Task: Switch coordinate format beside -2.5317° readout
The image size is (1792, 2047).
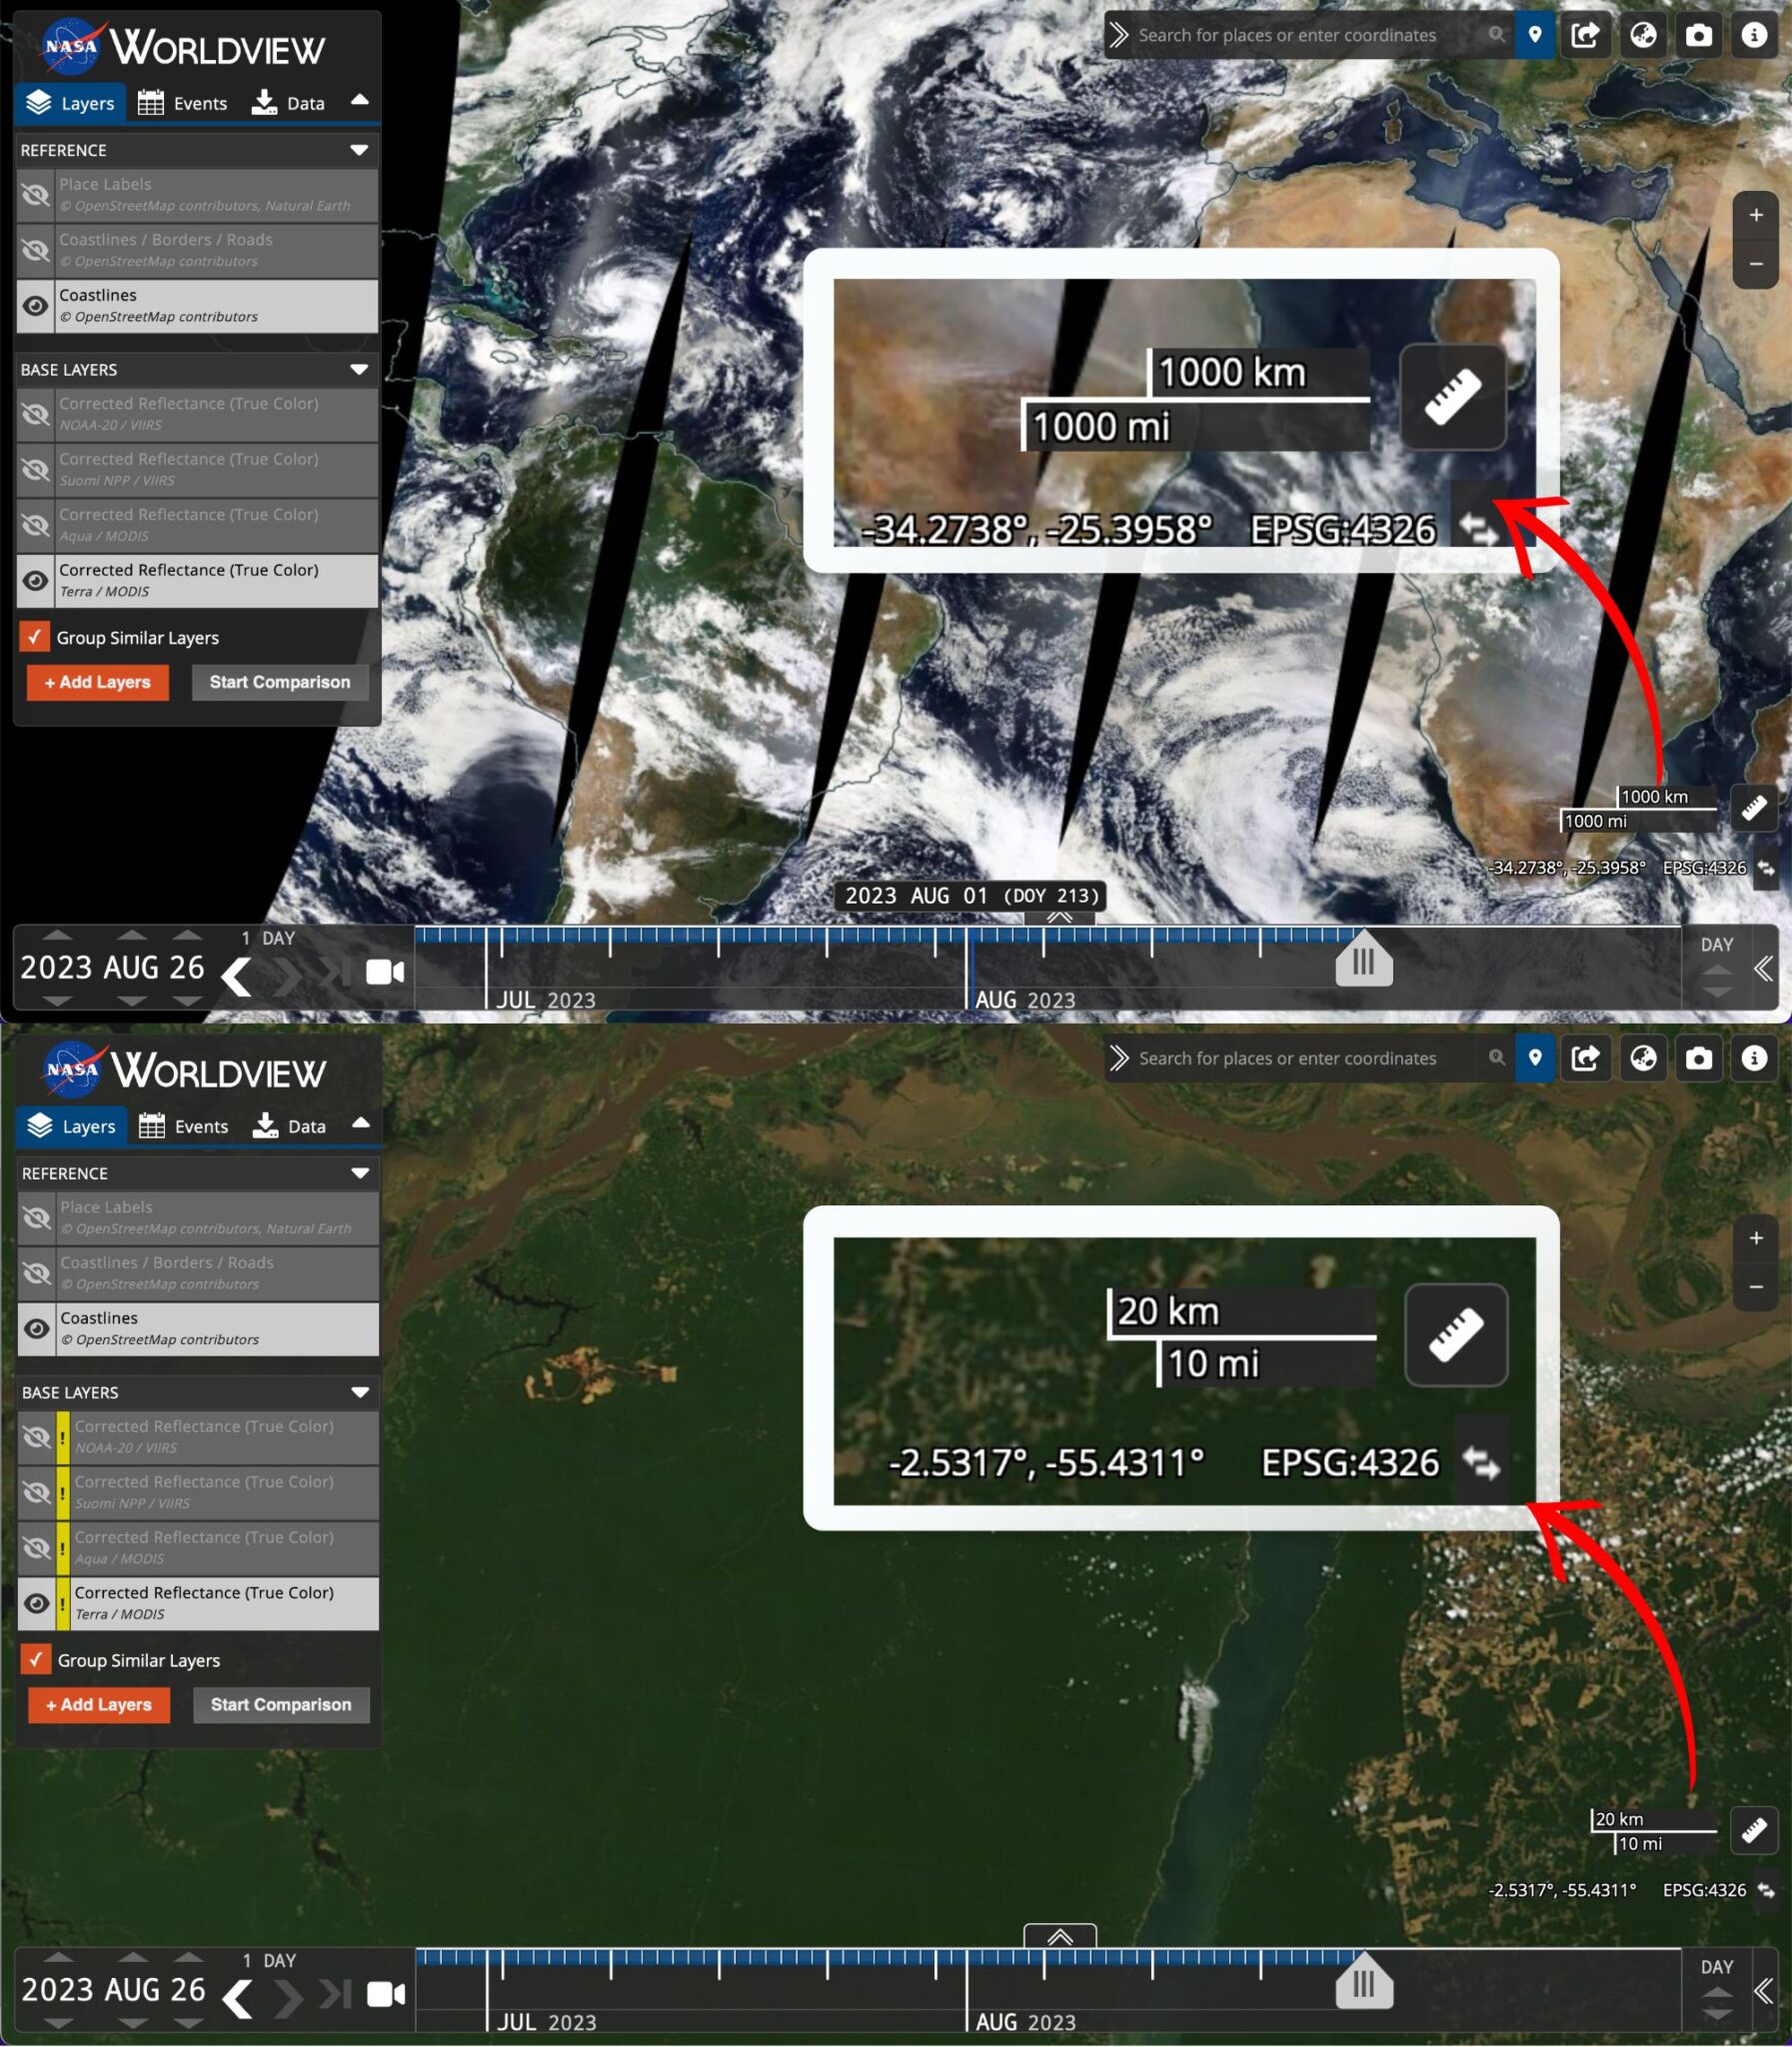Action: tap(1766, 1890)
